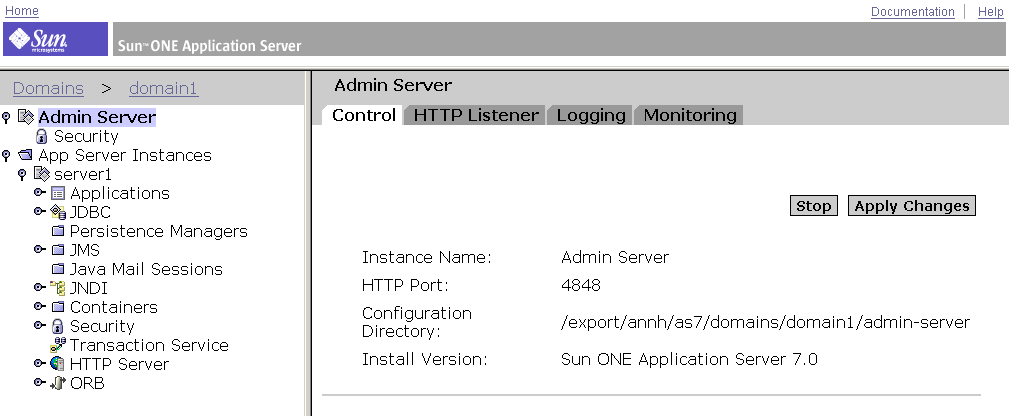Select the JMS tree item
1009x416 pixels.
click(x=84, y=250)
